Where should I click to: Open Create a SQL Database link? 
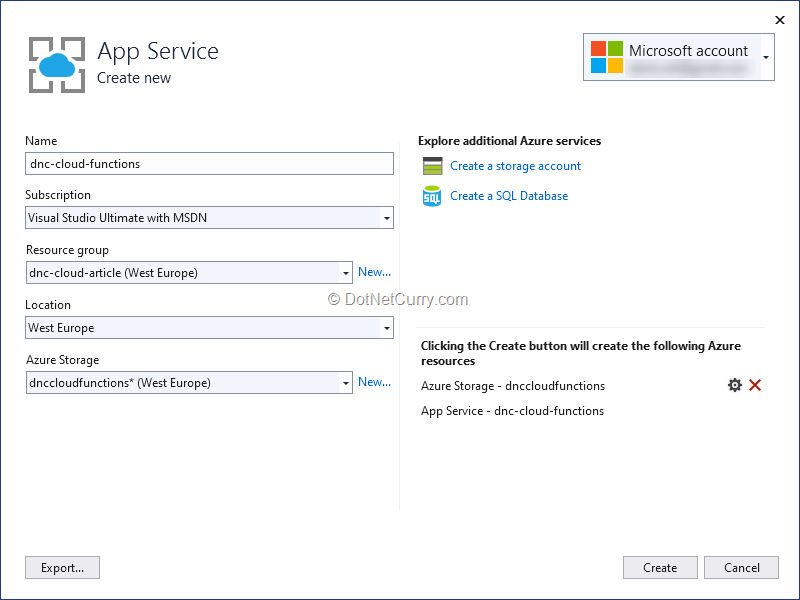point(509,196)
